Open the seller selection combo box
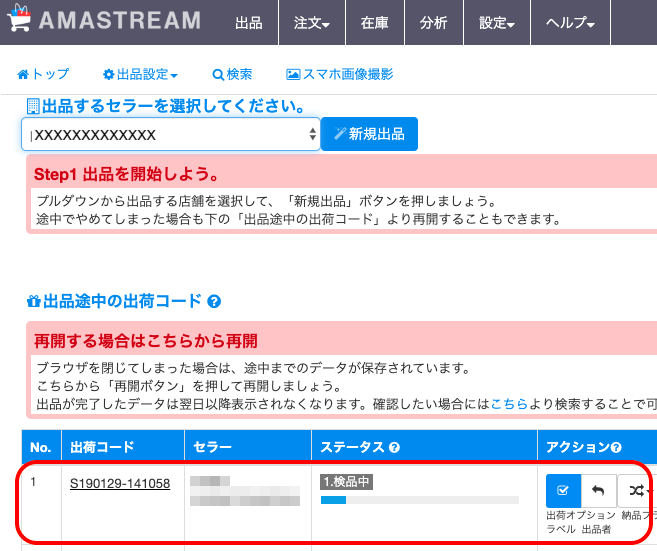 (171, 134)
